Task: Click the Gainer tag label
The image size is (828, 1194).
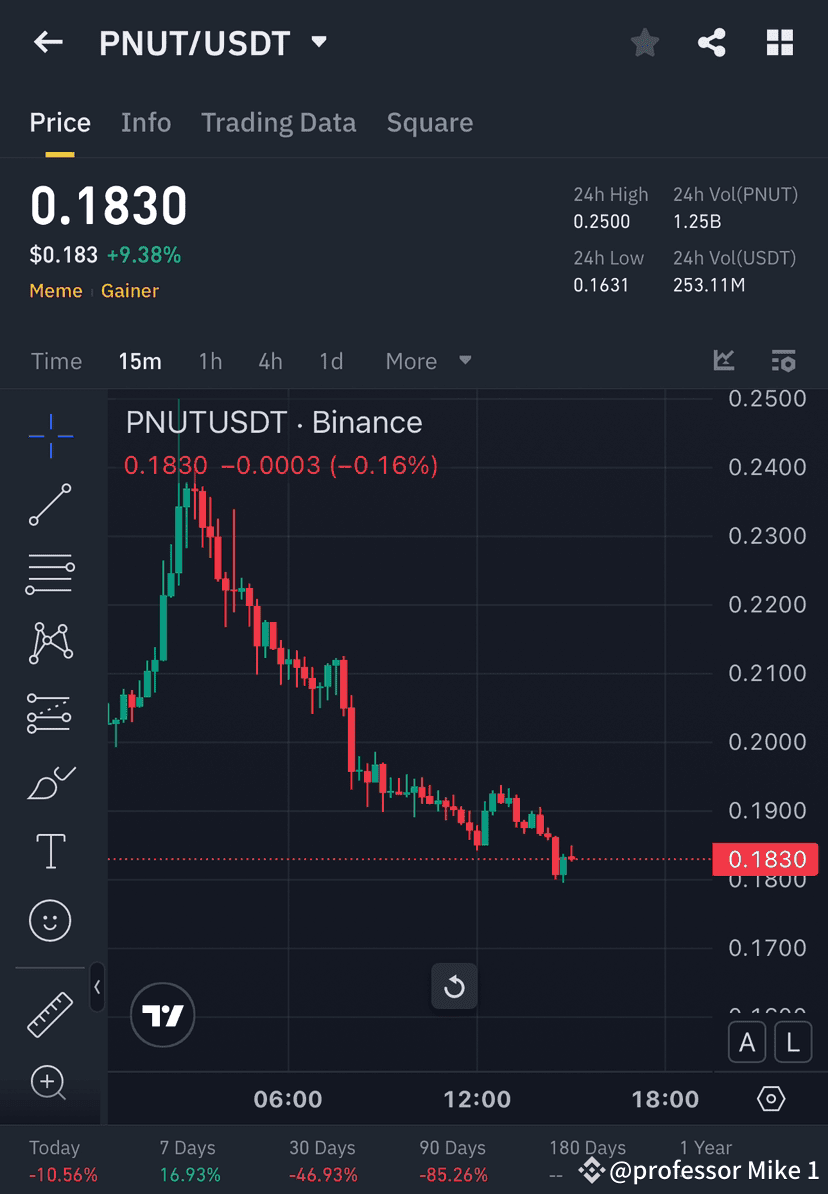Action: click(x=131, y=290)
